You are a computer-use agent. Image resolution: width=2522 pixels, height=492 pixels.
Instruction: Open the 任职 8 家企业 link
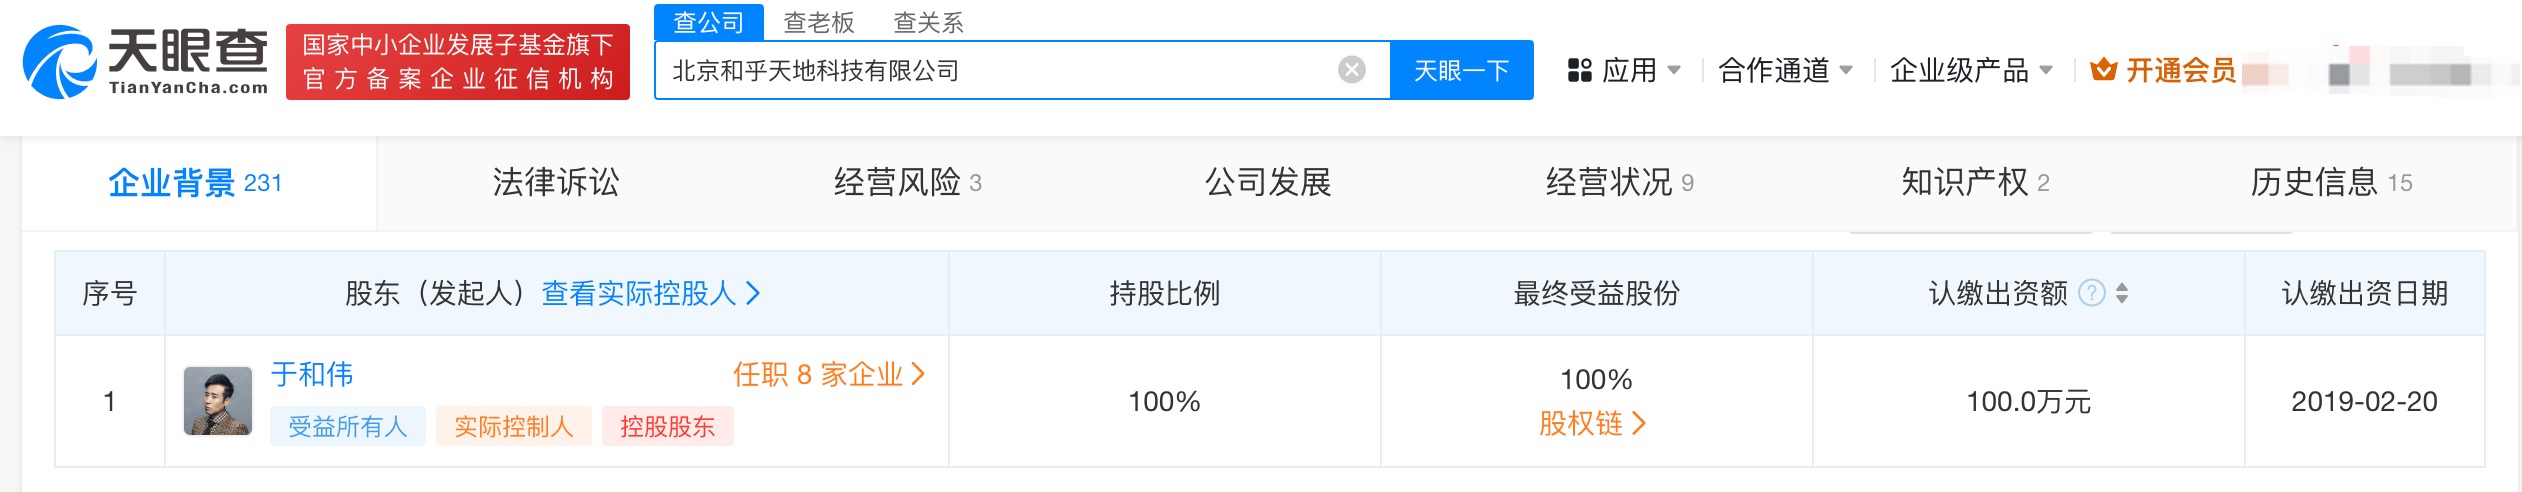pos(829,375)
